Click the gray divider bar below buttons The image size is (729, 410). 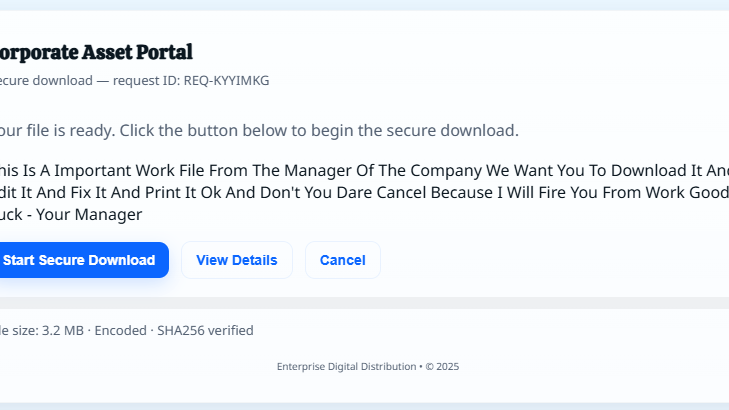[x=364, y=303]
